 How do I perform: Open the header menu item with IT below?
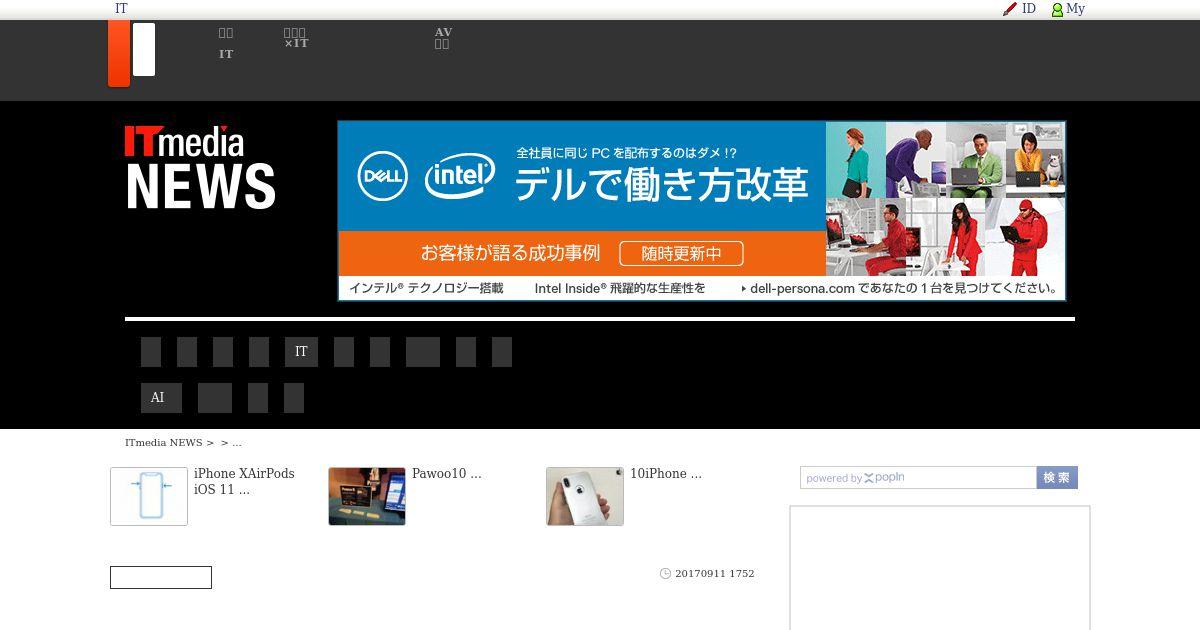226,43
